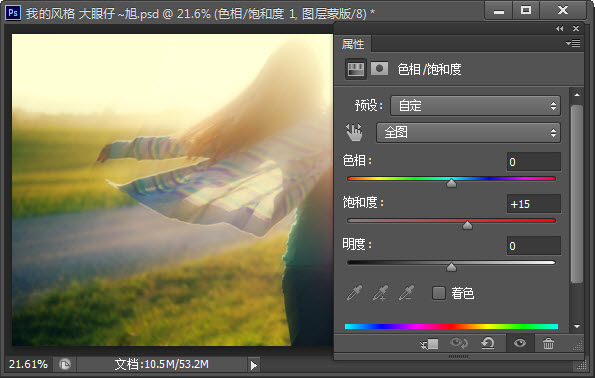Click the Hue/Saturation adjustment icon
The width and height of the screenshot is (595, 378).
pos(356,69)
